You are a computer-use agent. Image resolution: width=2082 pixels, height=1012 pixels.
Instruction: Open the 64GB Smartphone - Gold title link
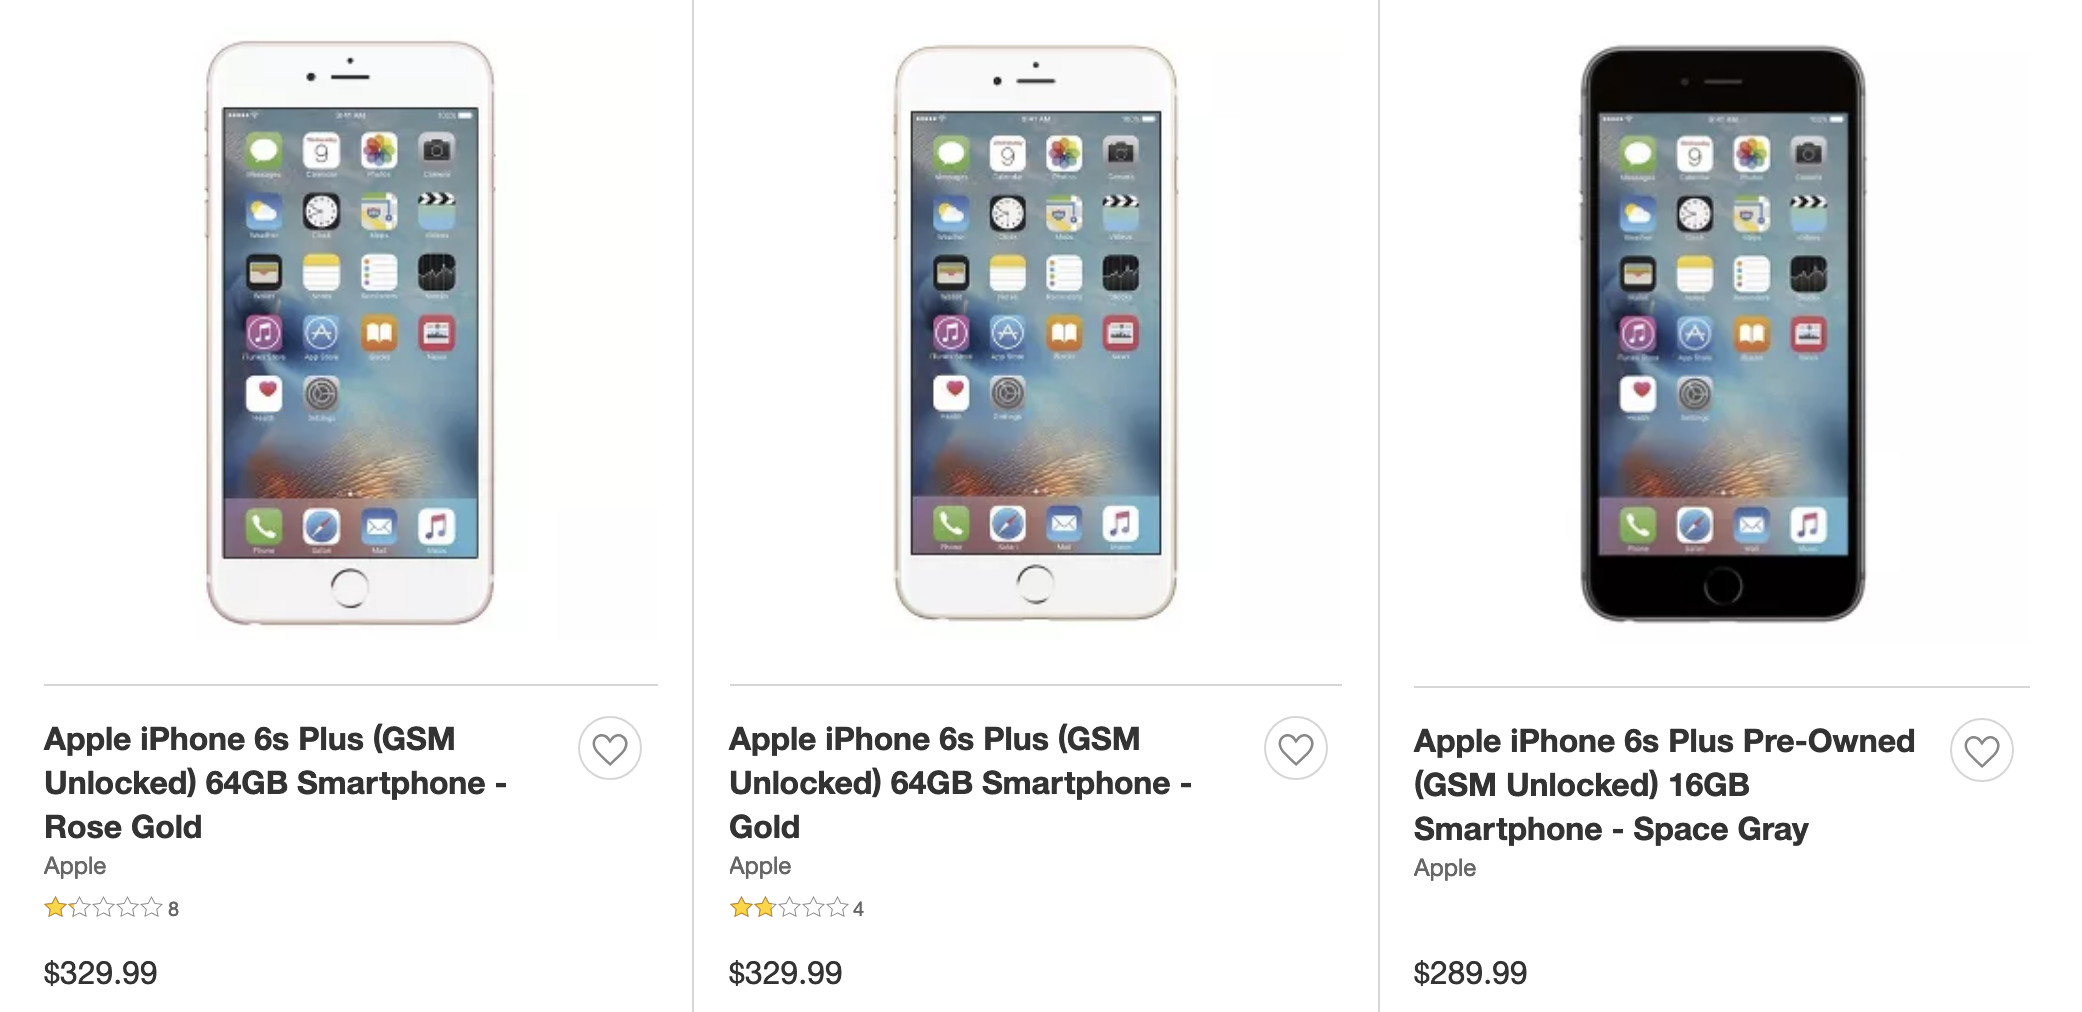(960, 782)
